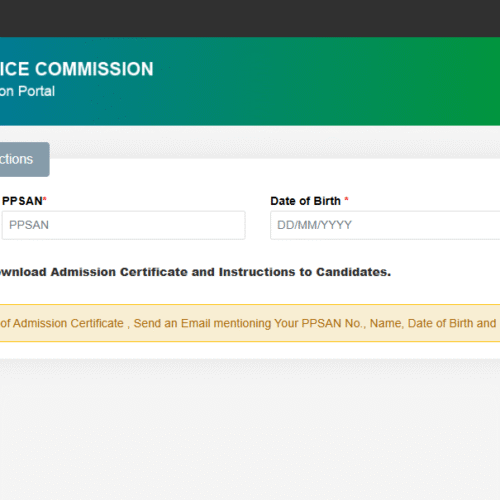This screenshot has height=500, width=500.
Task: Click the red asterisk beside Date of Birth
Action: pos(346,199)
